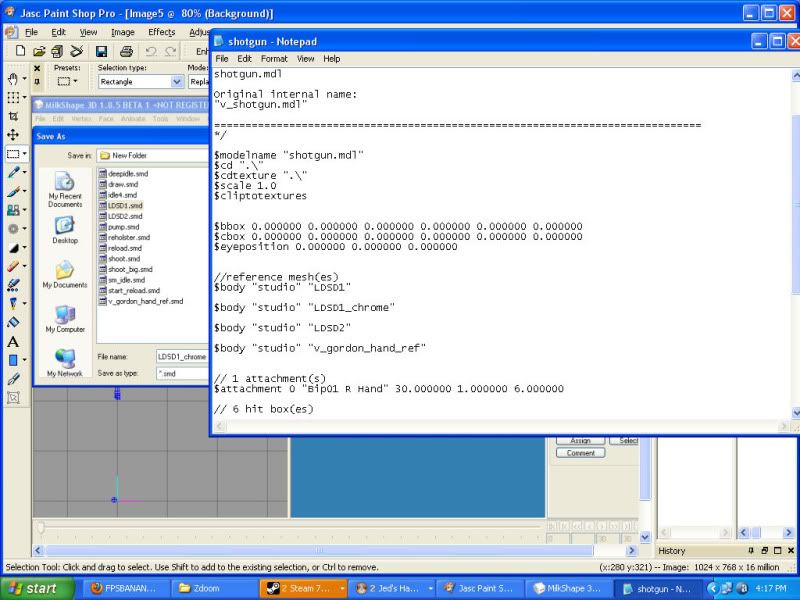Expand the Paint Brush flyout arrow
Image resolution: width=800 pixels, height=600 pixels.
click(x=24, y=191)
